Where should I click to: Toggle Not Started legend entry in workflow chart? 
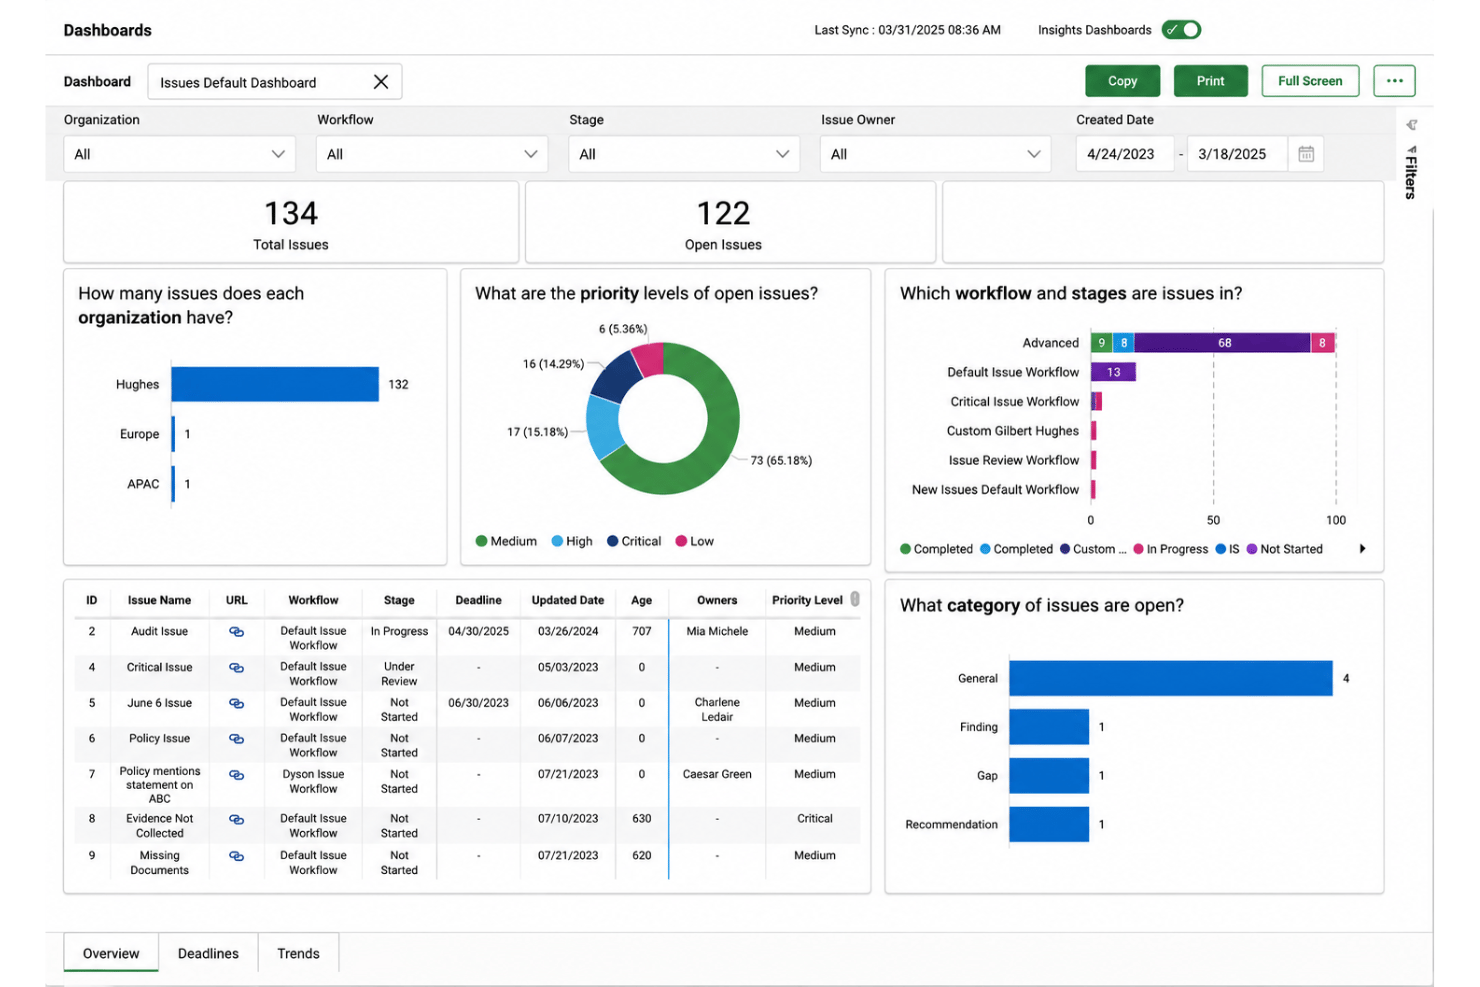[1284, 549]
